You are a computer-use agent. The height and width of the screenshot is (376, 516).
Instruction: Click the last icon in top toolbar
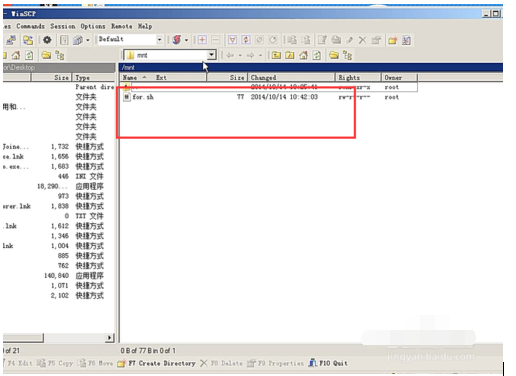406,40
